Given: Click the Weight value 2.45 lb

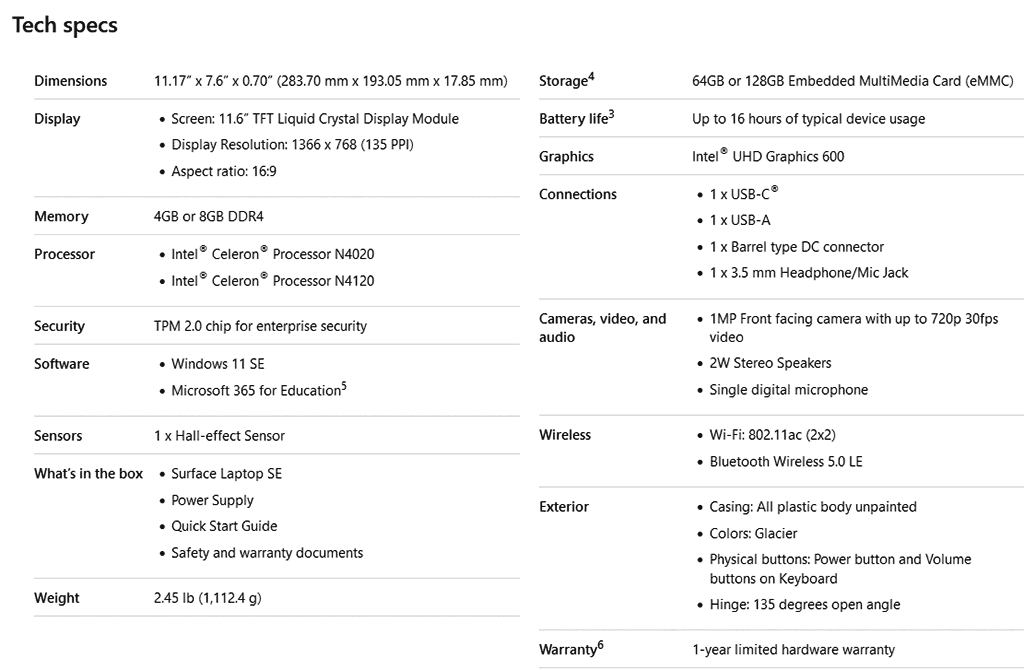Looking at the screenshot, I should pos(208,598).
